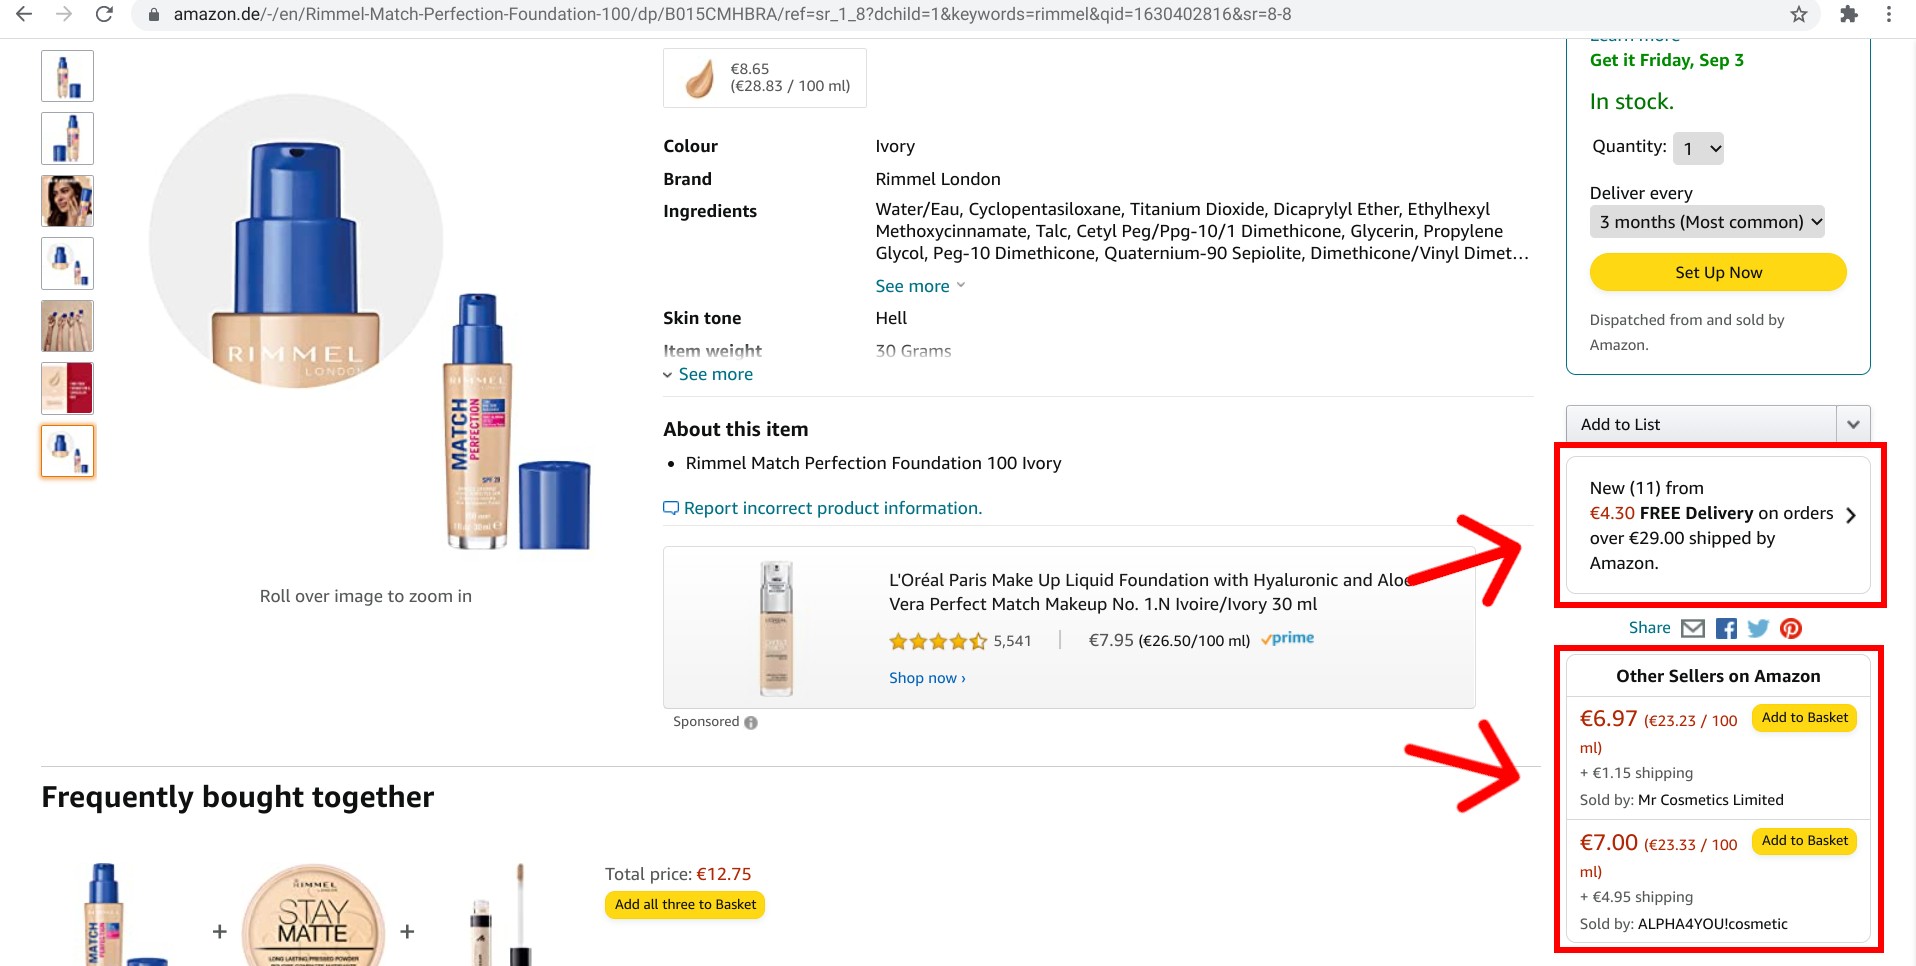Open the Quantity dropdown

coord(1699,149)
